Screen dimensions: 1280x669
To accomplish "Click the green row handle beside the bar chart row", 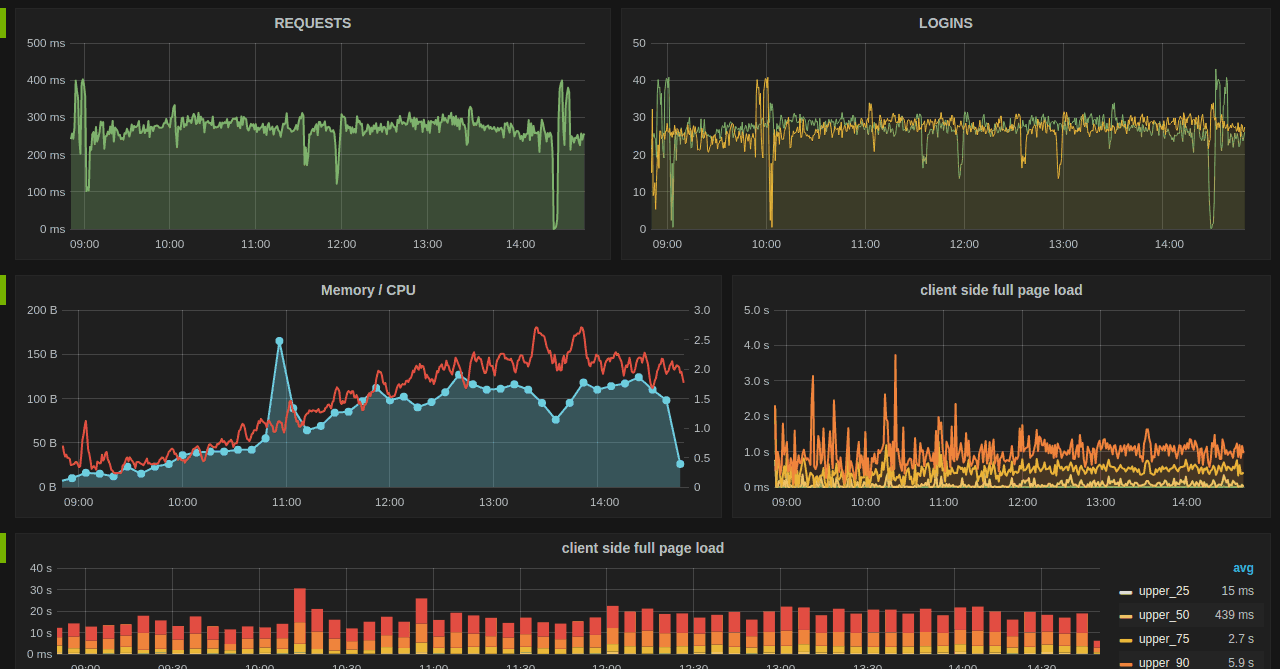I will [x=3, y=548].
